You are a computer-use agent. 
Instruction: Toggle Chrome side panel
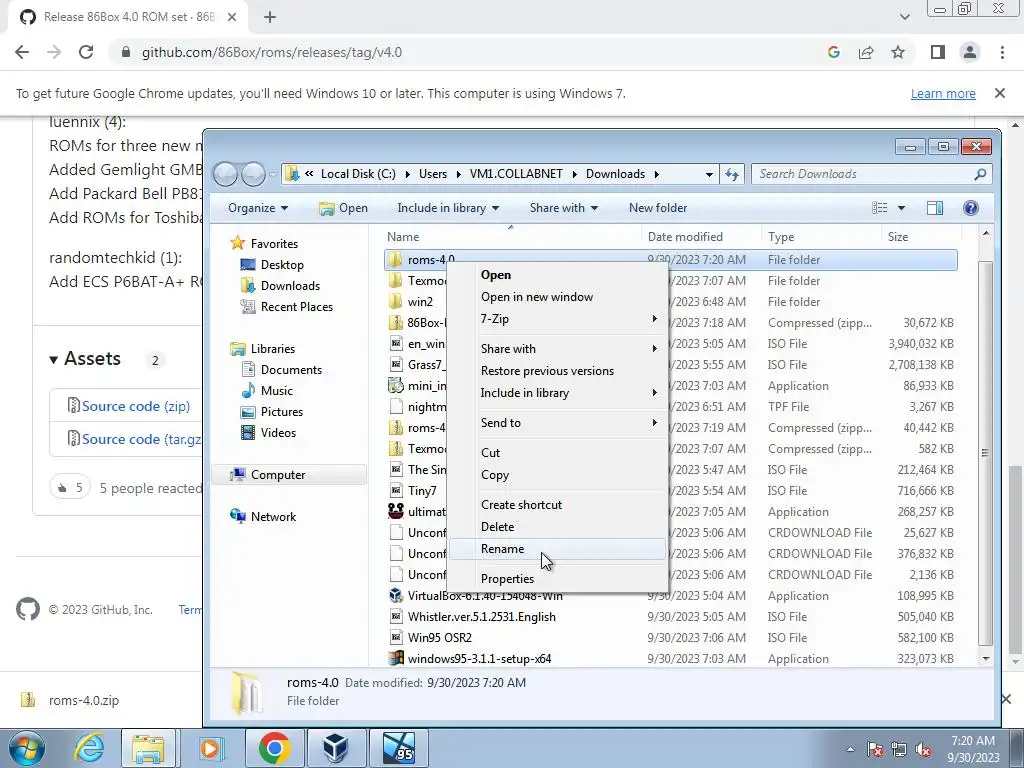pyautogui.click(x=938, y=52)
